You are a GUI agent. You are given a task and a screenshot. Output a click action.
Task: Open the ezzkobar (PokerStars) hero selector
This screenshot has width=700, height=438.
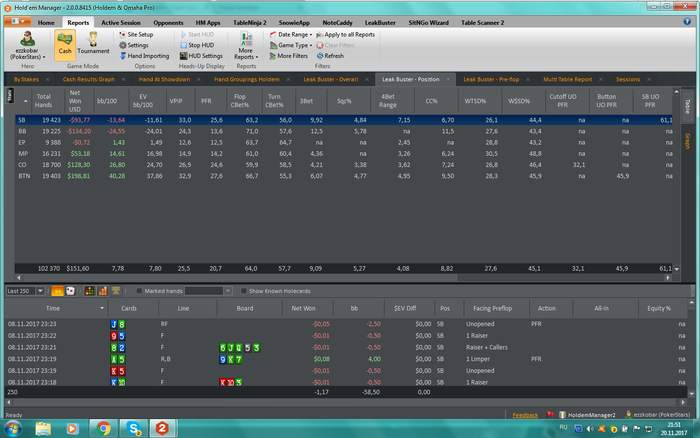[28, 46]
